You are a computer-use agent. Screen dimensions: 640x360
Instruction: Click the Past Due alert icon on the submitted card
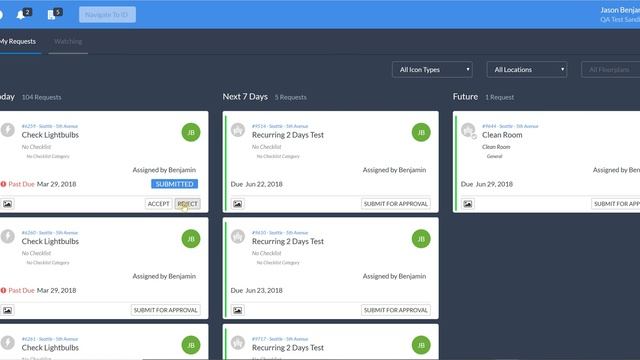pos(3,184)
